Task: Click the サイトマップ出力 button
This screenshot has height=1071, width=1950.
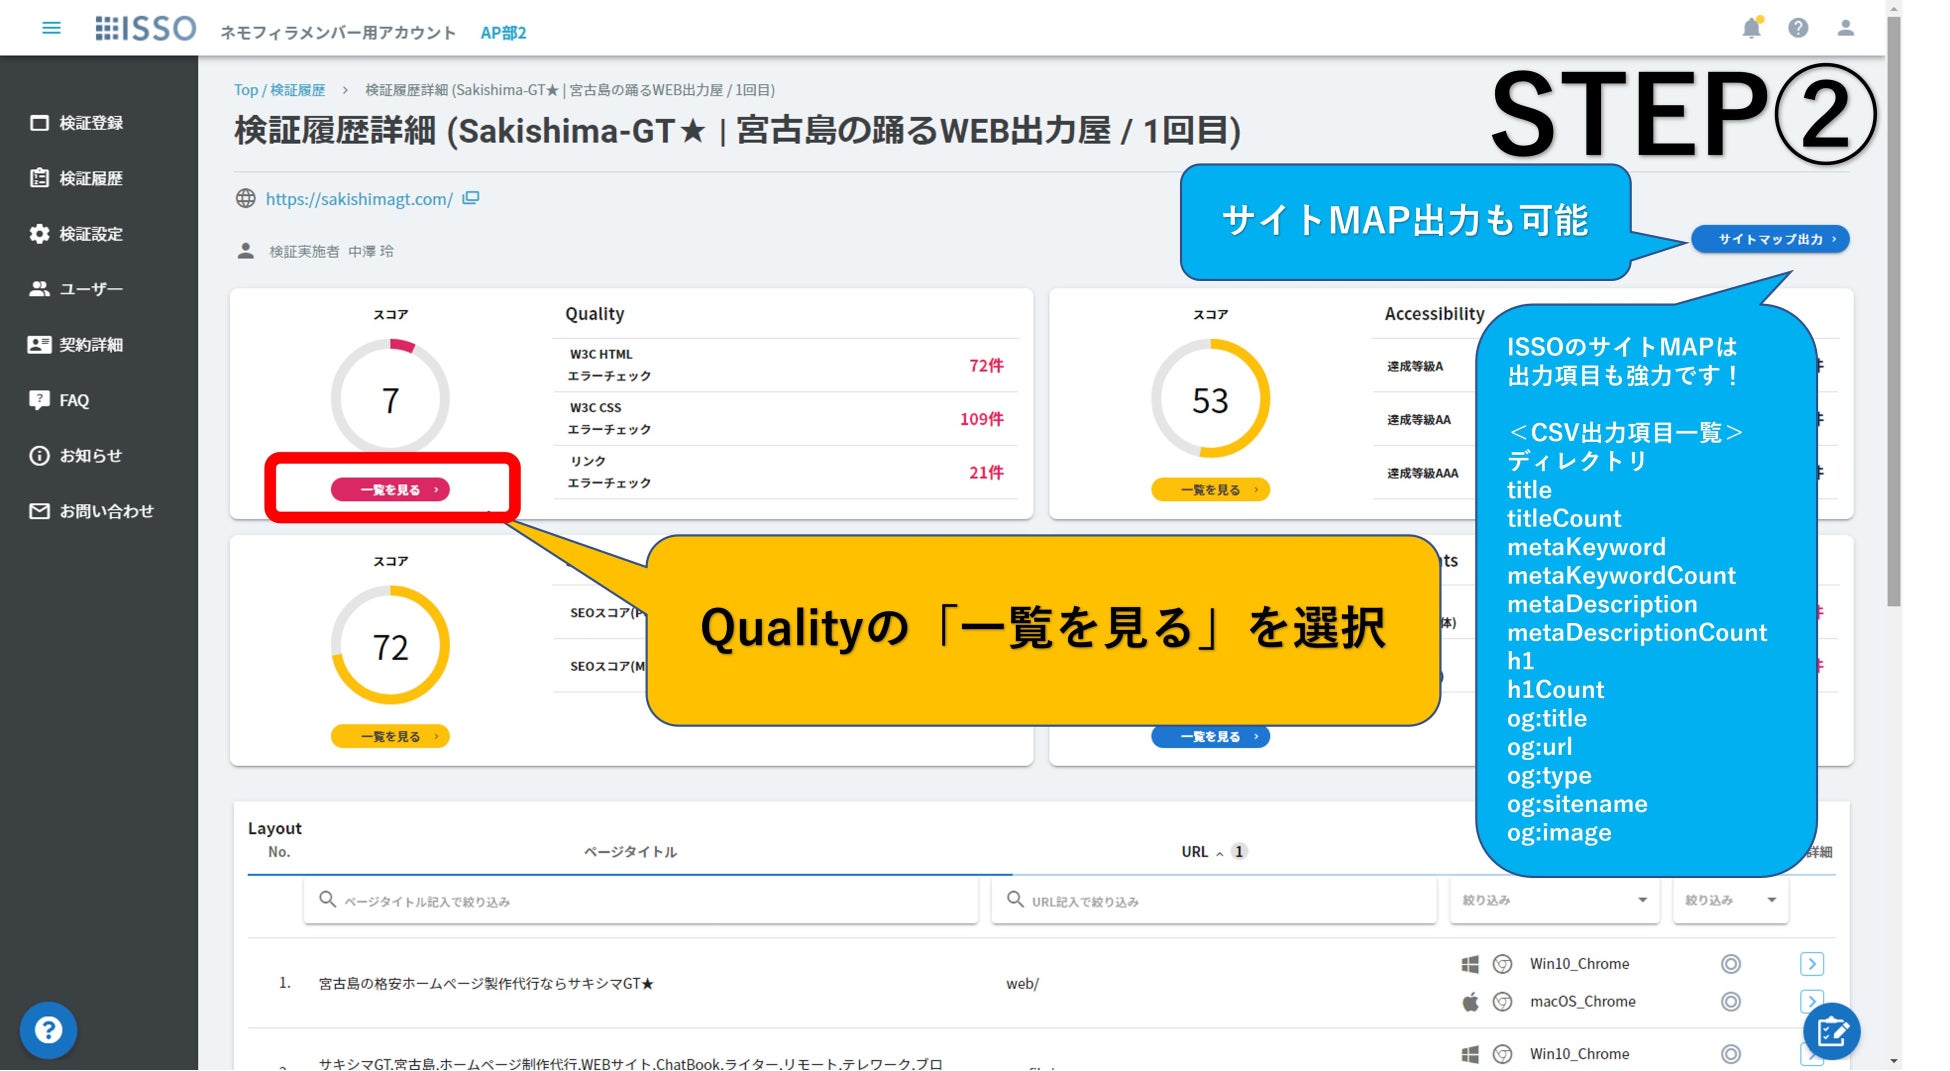Action: (1770, 239)
